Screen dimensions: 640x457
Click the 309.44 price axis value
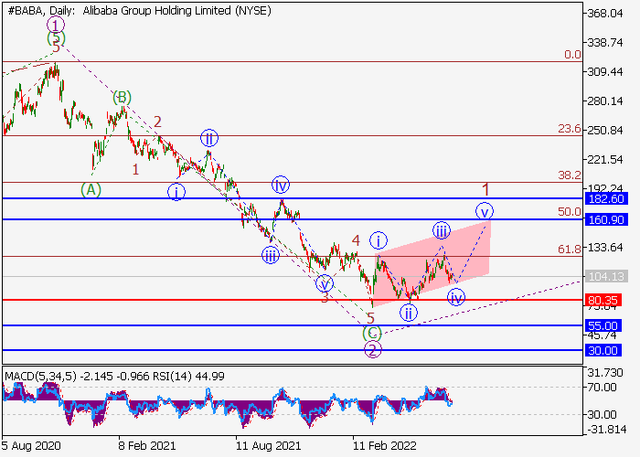coord(605,72)
